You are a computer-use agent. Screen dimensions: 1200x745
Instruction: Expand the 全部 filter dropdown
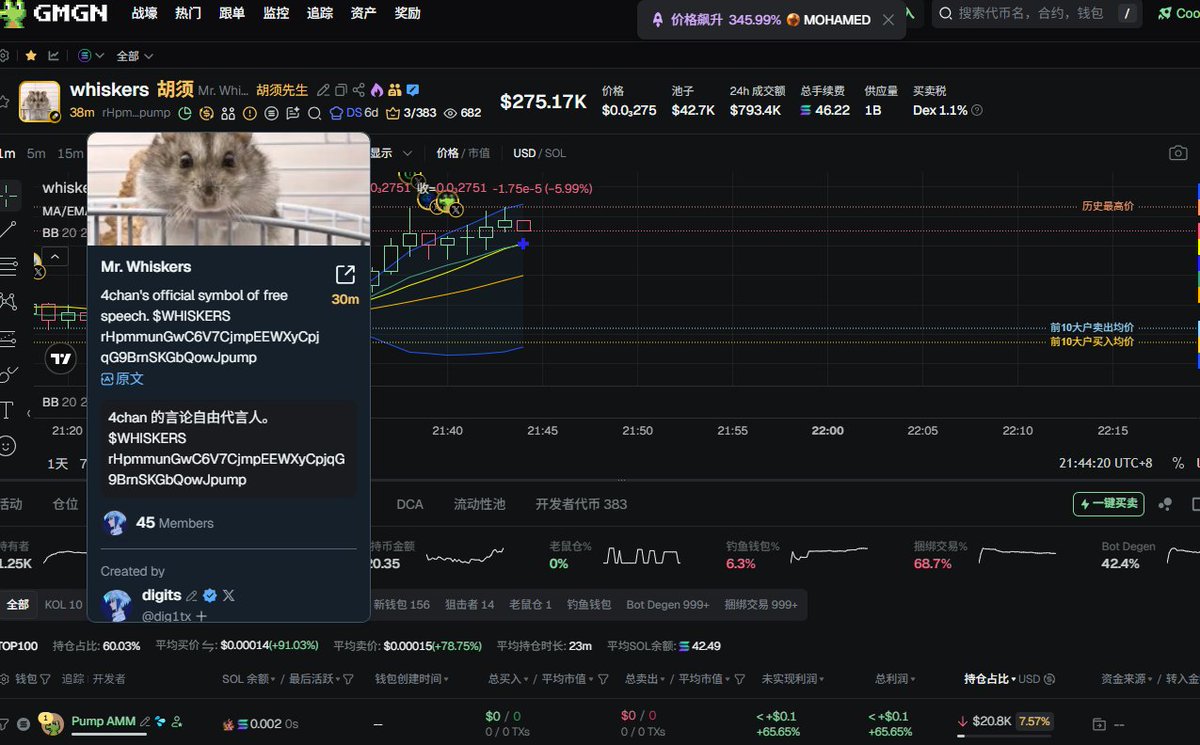(x=134, y=56)
